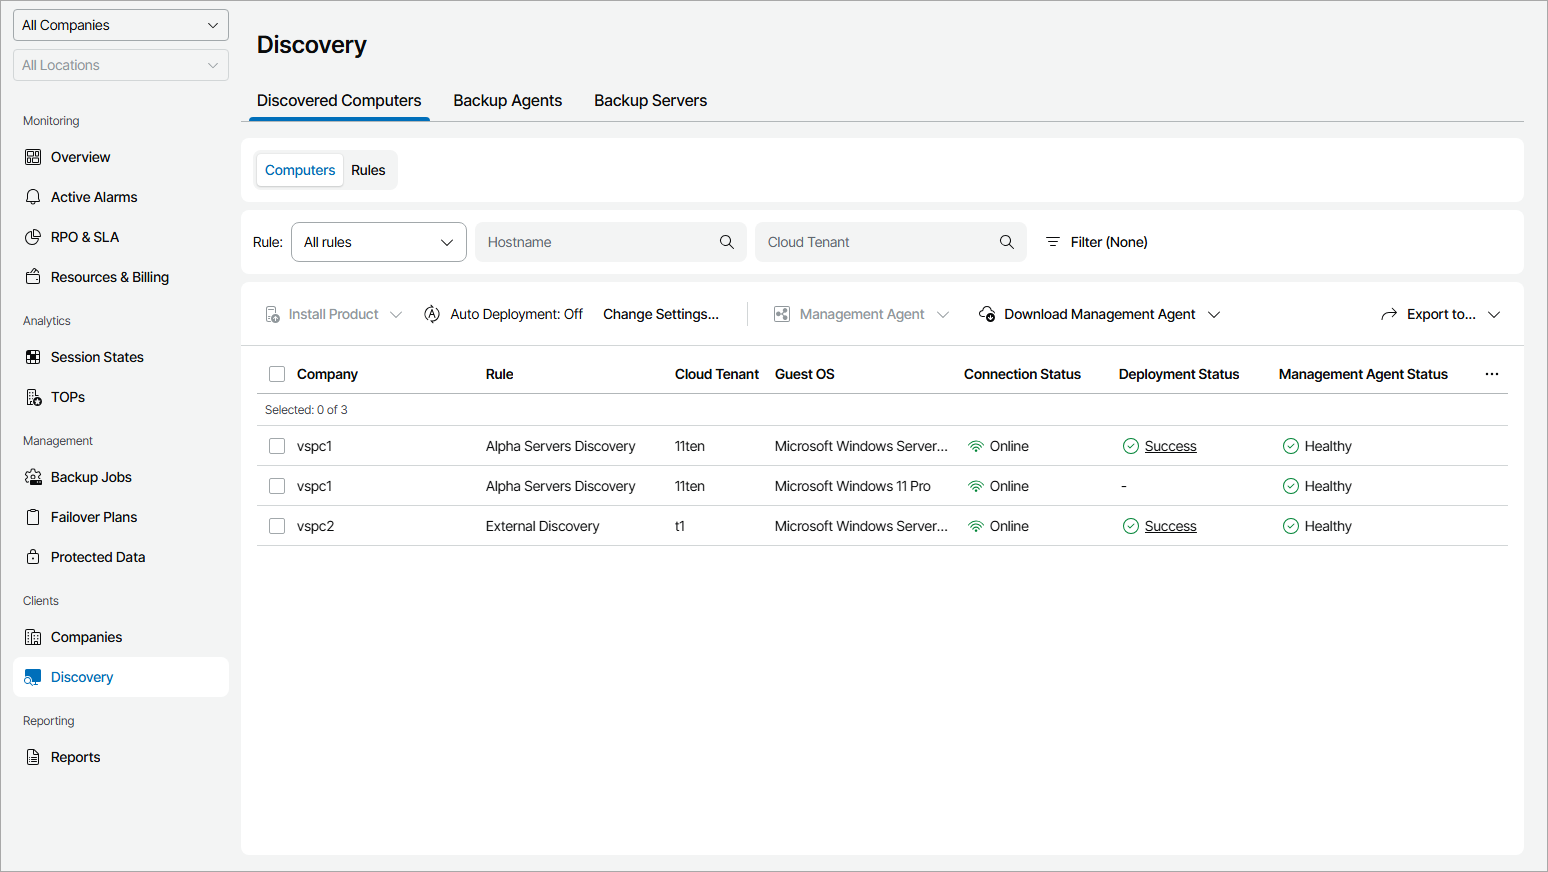Open the All rules dropdown
This screenshot has width=1548, height=872.
[378, 242]
